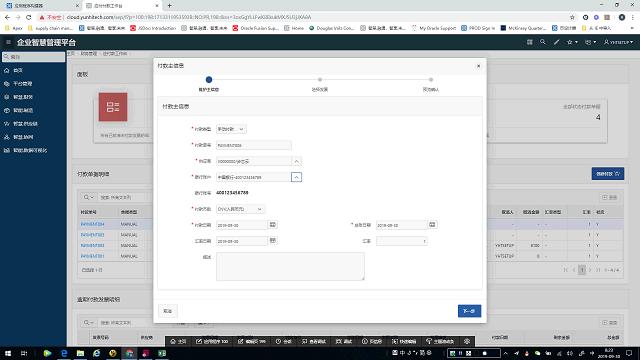The image size is (640, 360).
Task: Open the header dropdown next to the star
Action: pos(590,42)
